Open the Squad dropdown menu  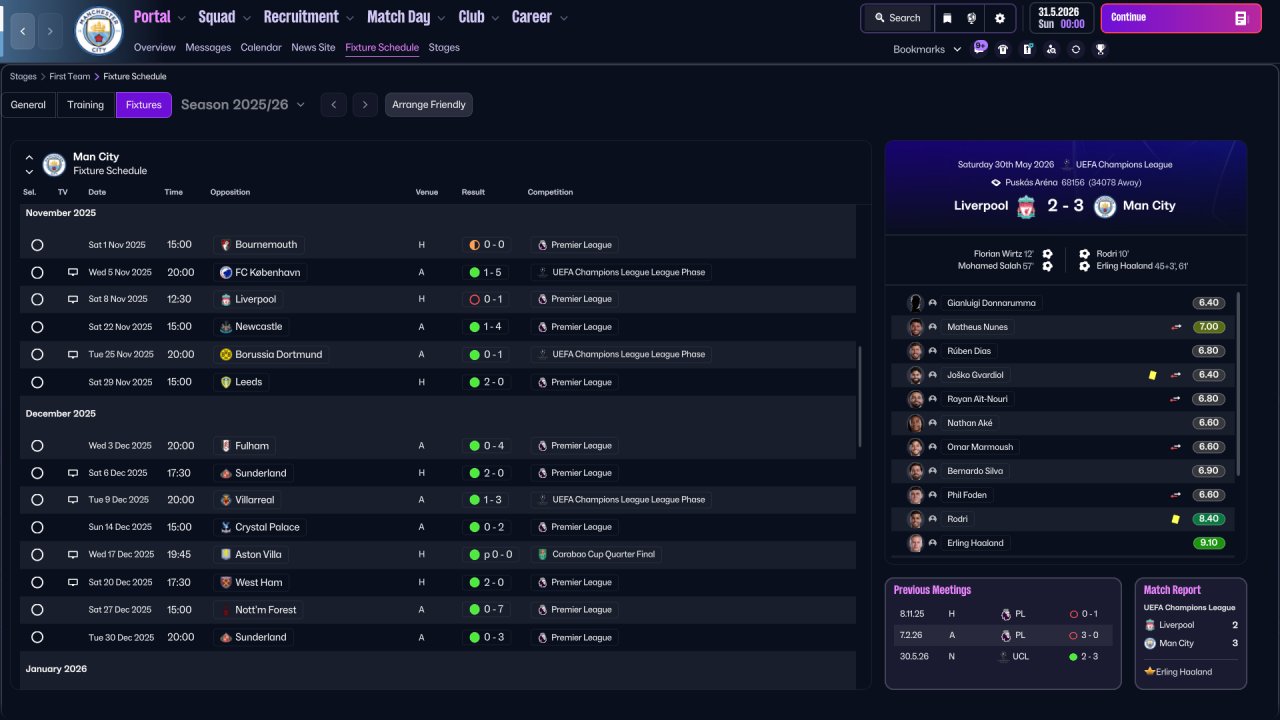tap(226, 17)
